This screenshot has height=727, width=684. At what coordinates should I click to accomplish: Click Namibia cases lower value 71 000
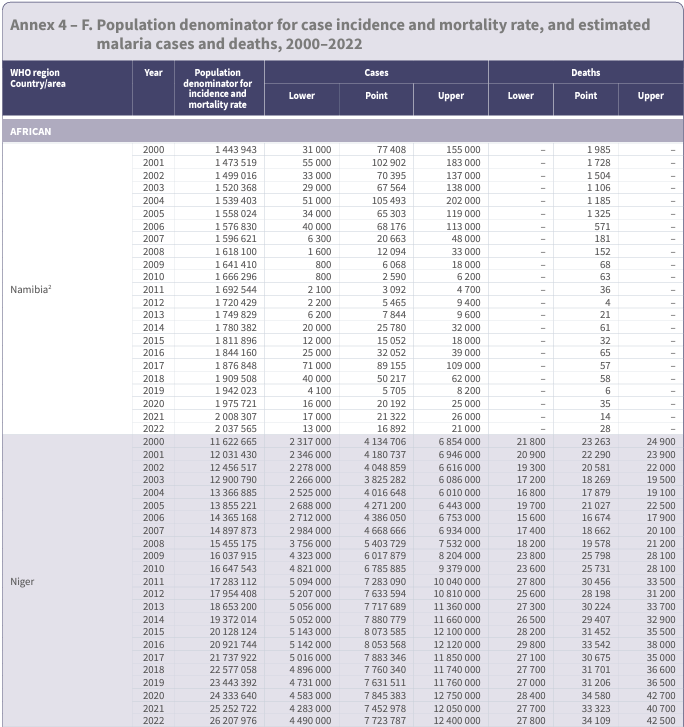tap(317, 366)
